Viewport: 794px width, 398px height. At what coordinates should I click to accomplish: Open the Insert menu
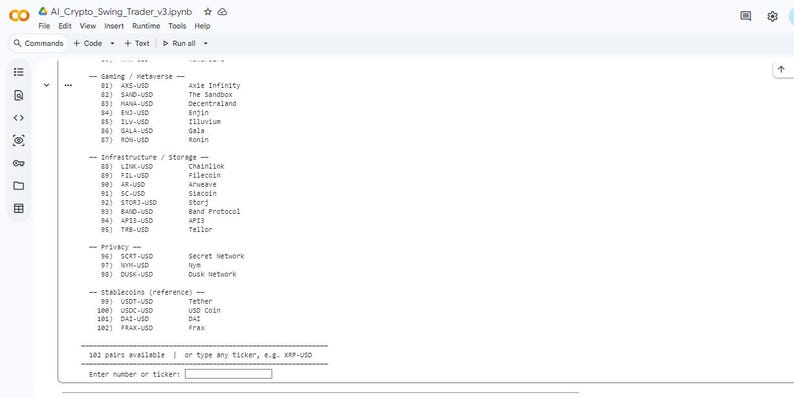click(114, 26)
